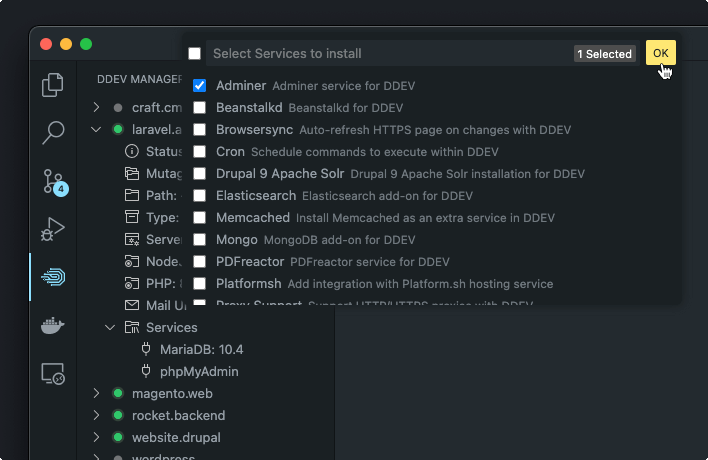Click the Services folder icon
Screen dimensions: 708x460
(x=132, y=327)
